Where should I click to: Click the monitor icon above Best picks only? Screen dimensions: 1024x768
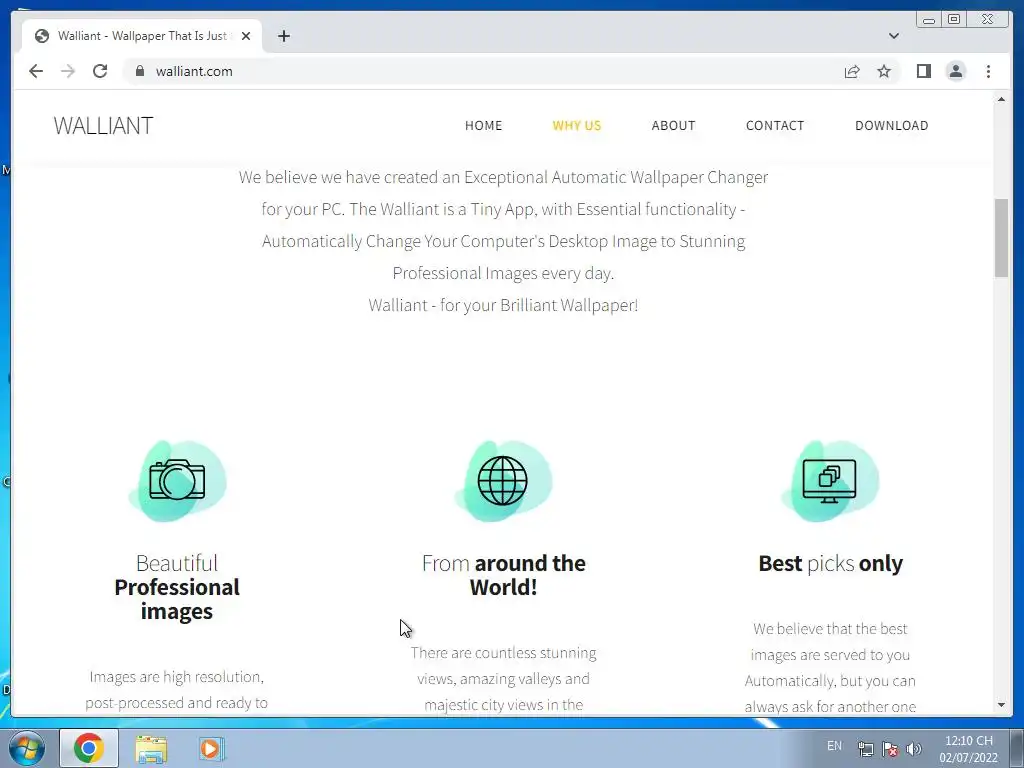(x=829, y=481)
